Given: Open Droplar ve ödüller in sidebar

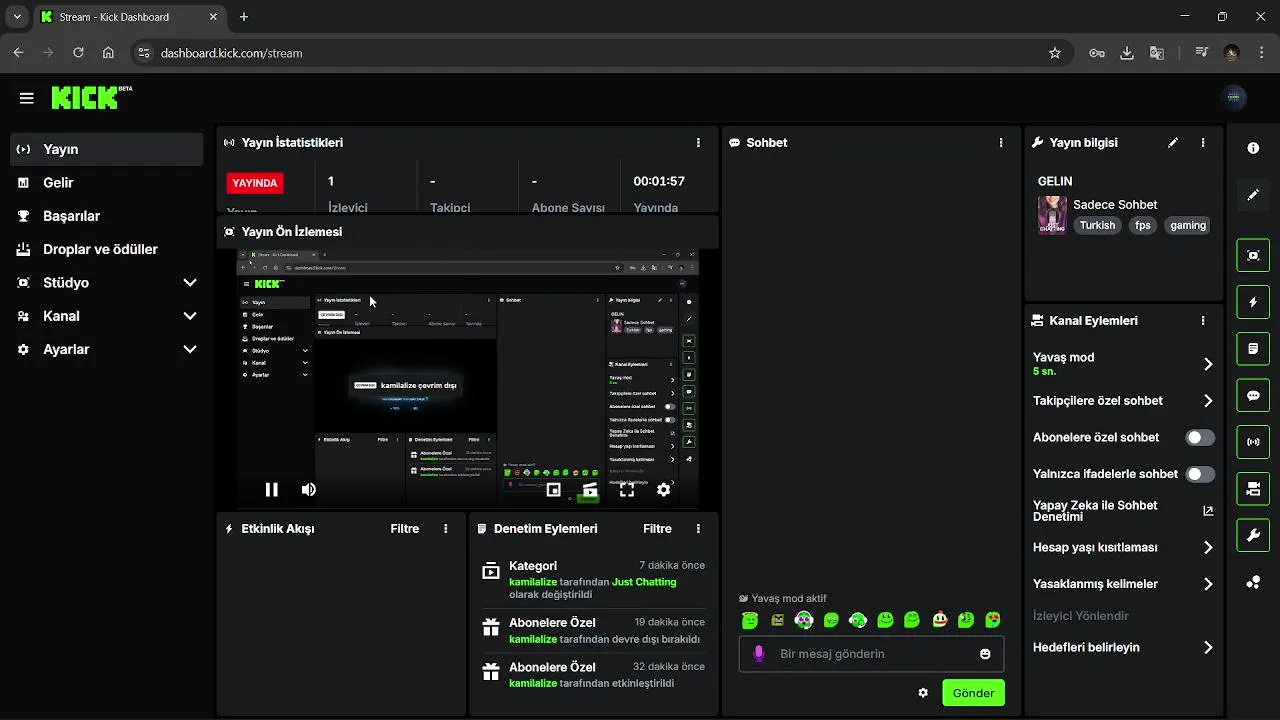Looking at the screenshot, I should pyautogui.click(x=107, y=249).
